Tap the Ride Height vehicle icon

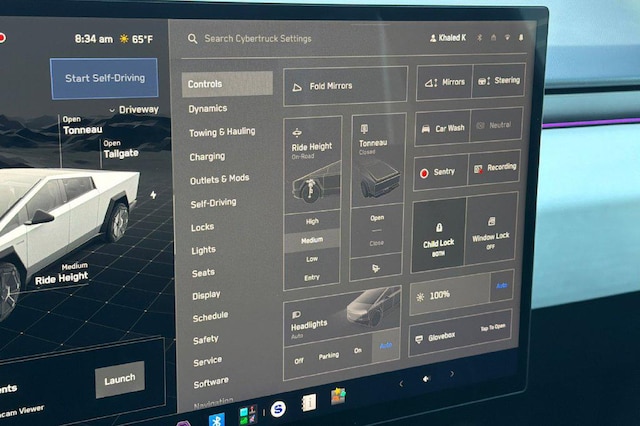pyautogui.click(x=297, y=133)
